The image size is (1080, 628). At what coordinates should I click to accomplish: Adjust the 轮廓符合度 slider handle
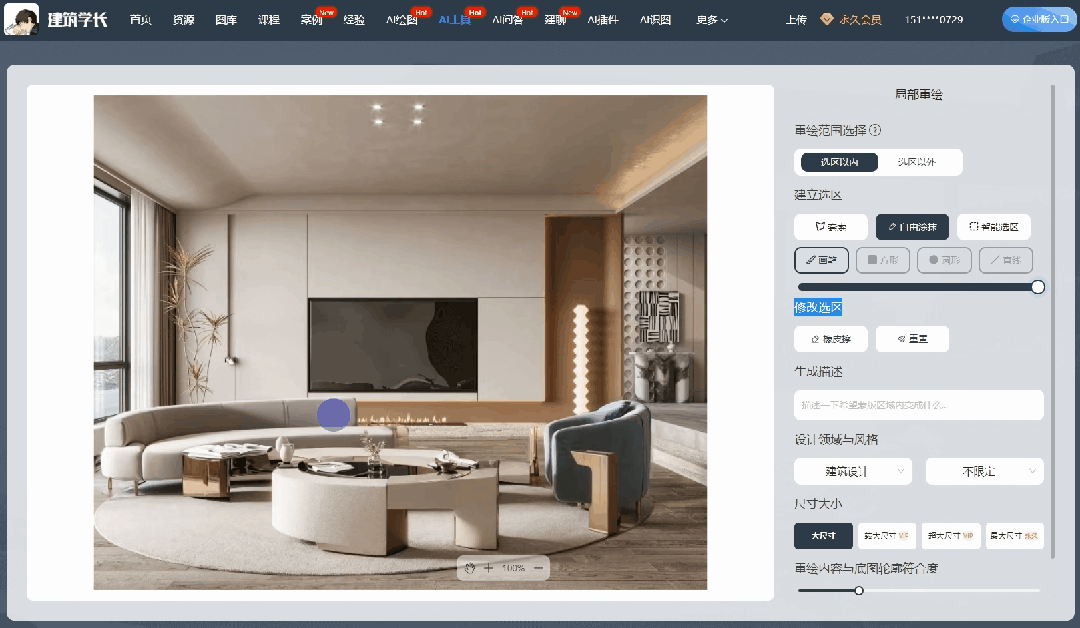tap(859, 590)
